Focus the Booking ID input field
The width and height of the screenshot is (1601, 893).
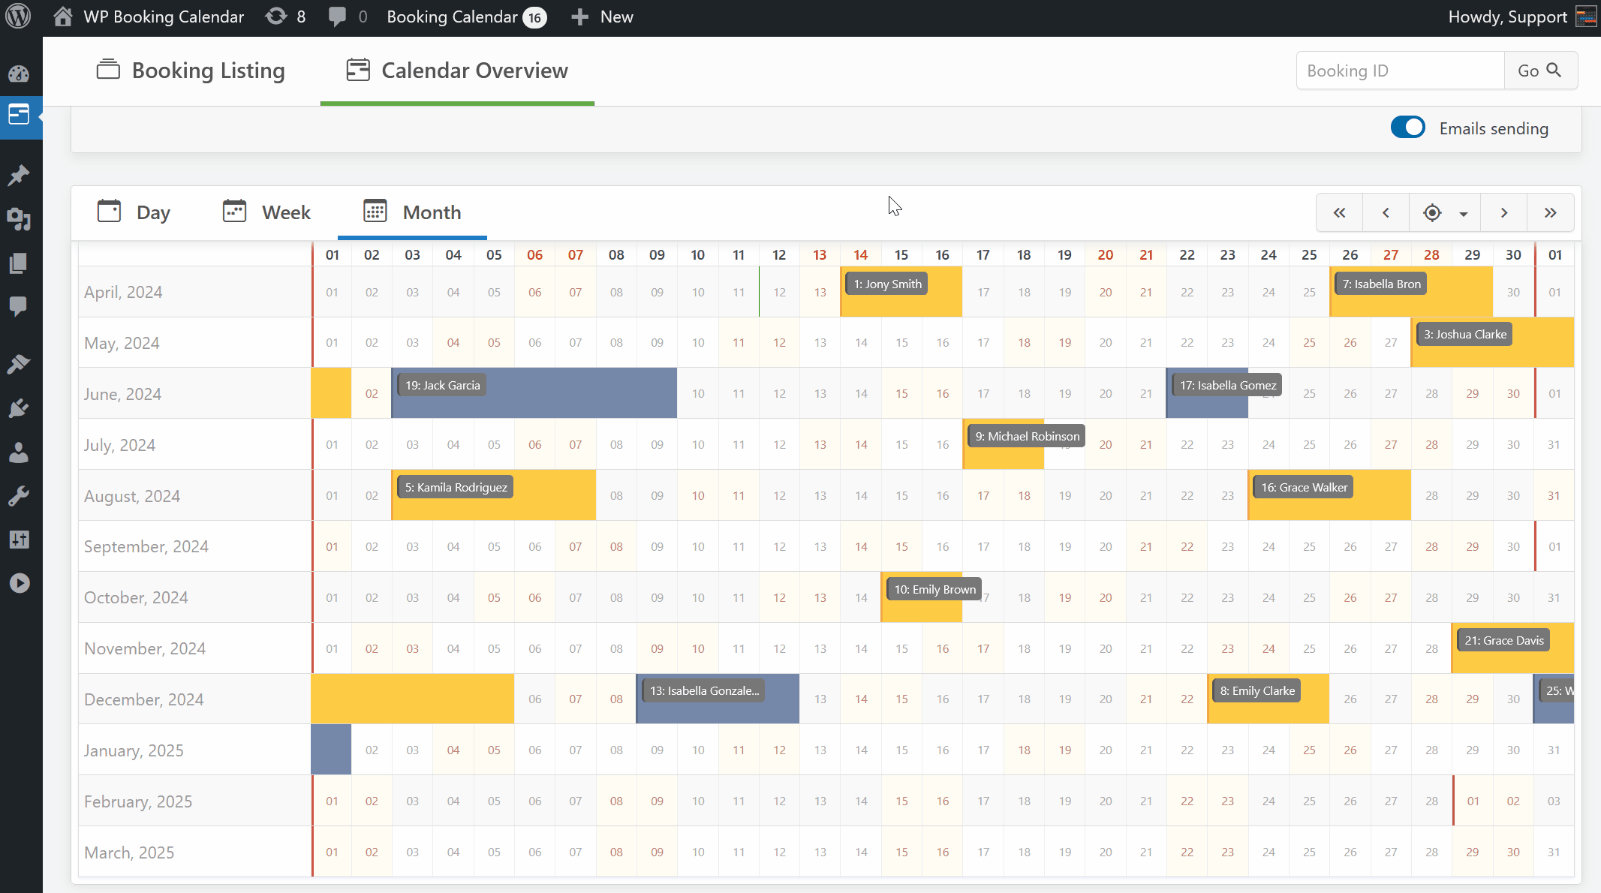click(x=1400, y=70)
